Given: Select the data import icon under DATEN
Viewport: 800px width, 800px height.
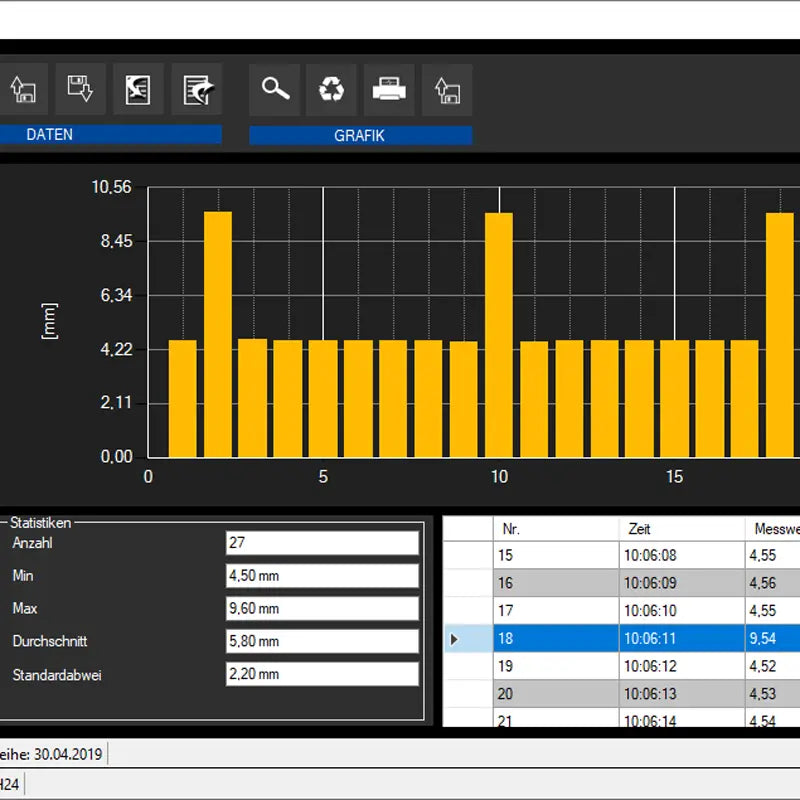Looking at the screenshot, I should coord(23,89).
